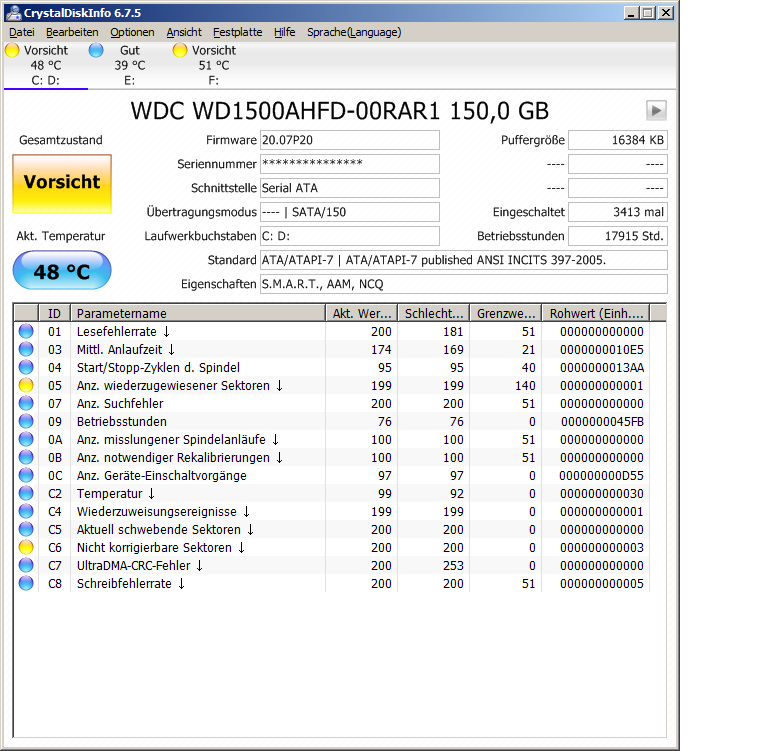Open the Hilfe menu
The image size is (768, 751).
(284, 32)
